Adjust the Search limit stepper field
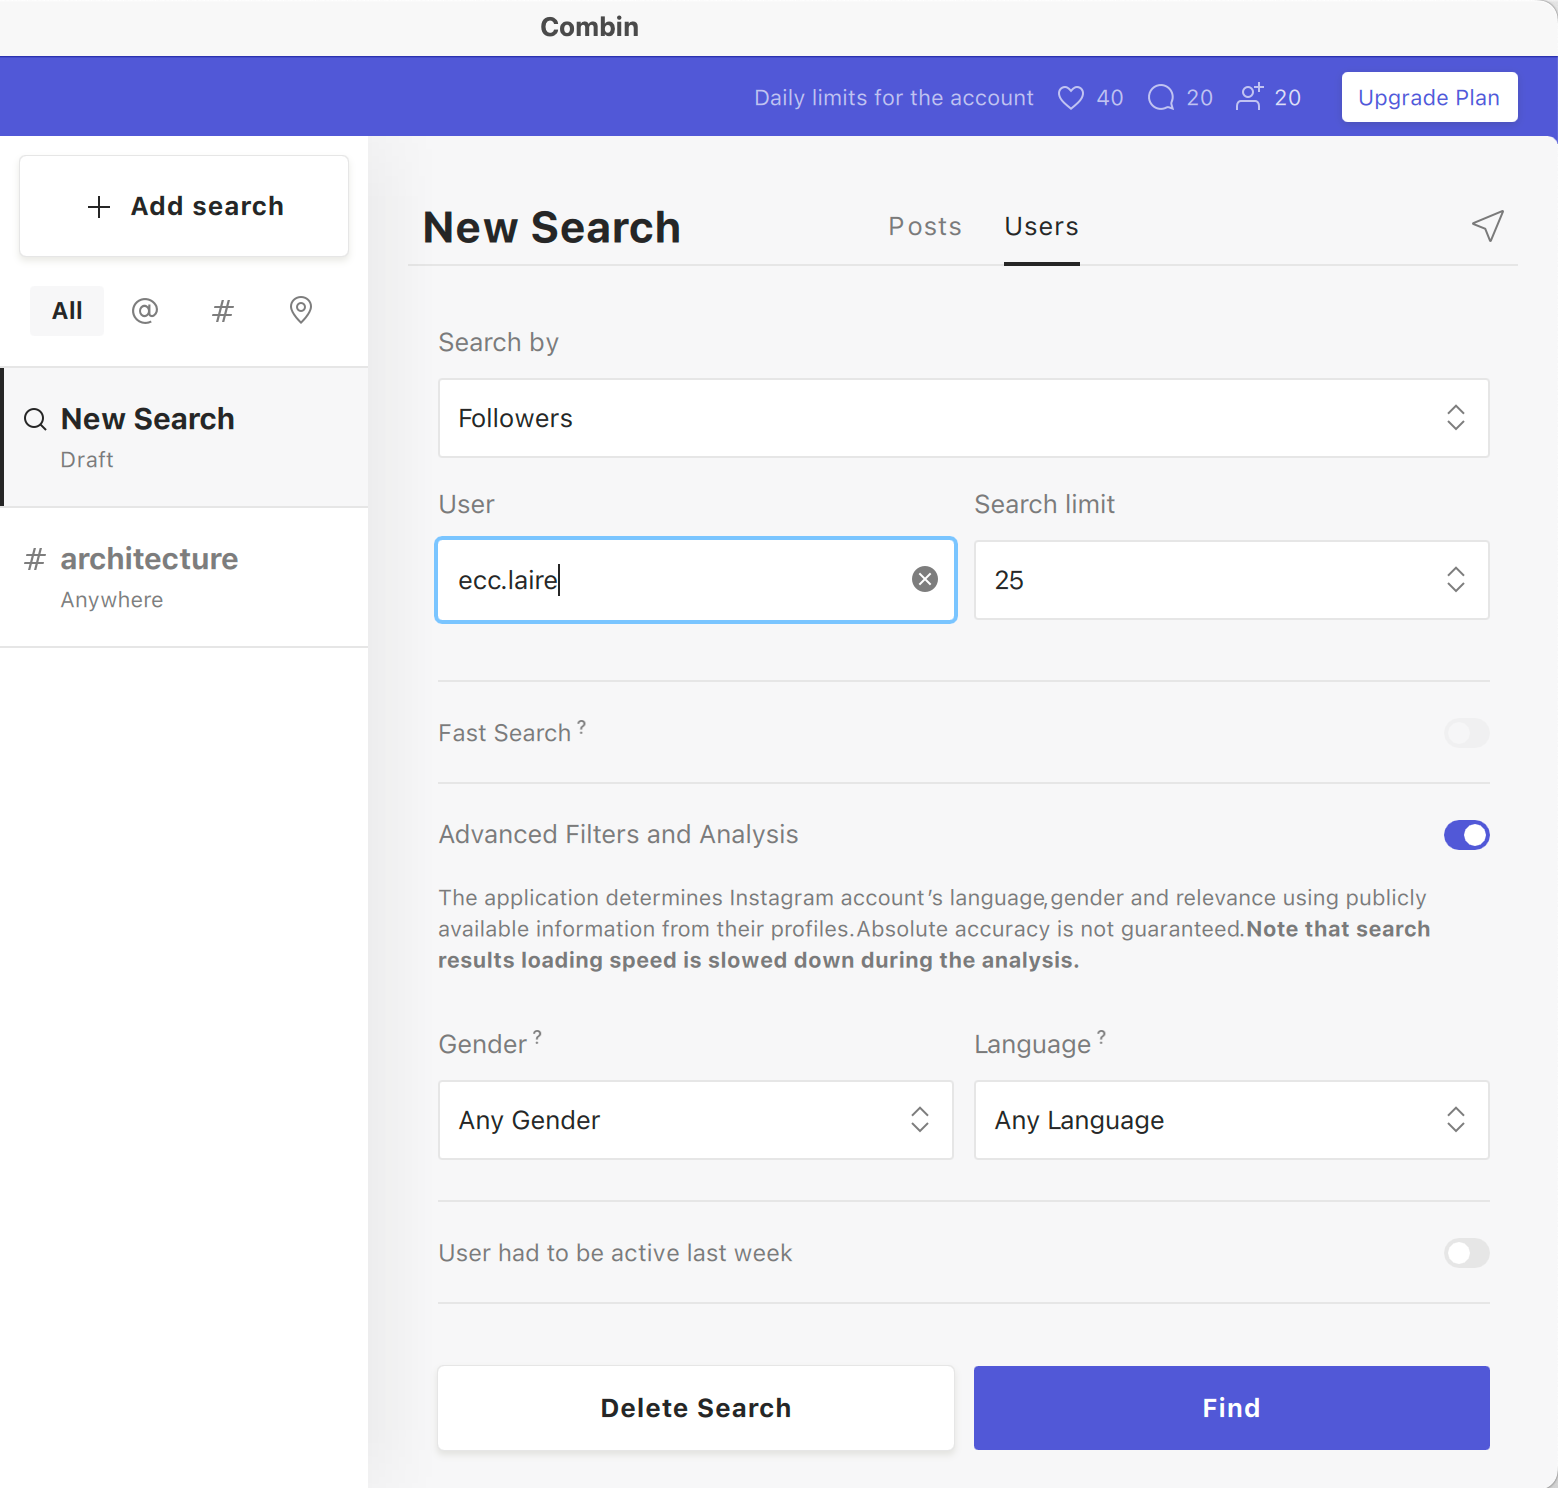Image resolution: width=1558 pixels, height=1488 pixels. click(x=1455, y=580)
